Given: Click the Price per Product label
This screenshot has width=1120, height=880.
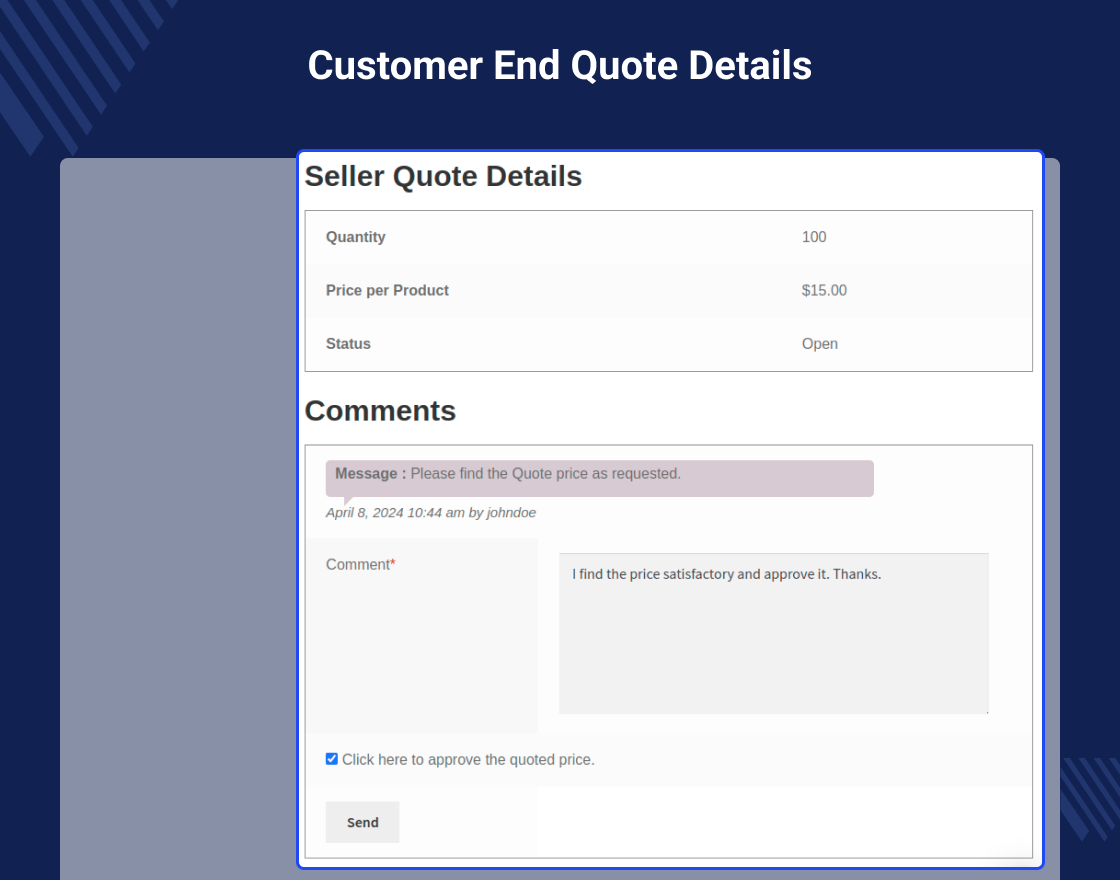Looking at the screenshot, I should coord(387,291).
